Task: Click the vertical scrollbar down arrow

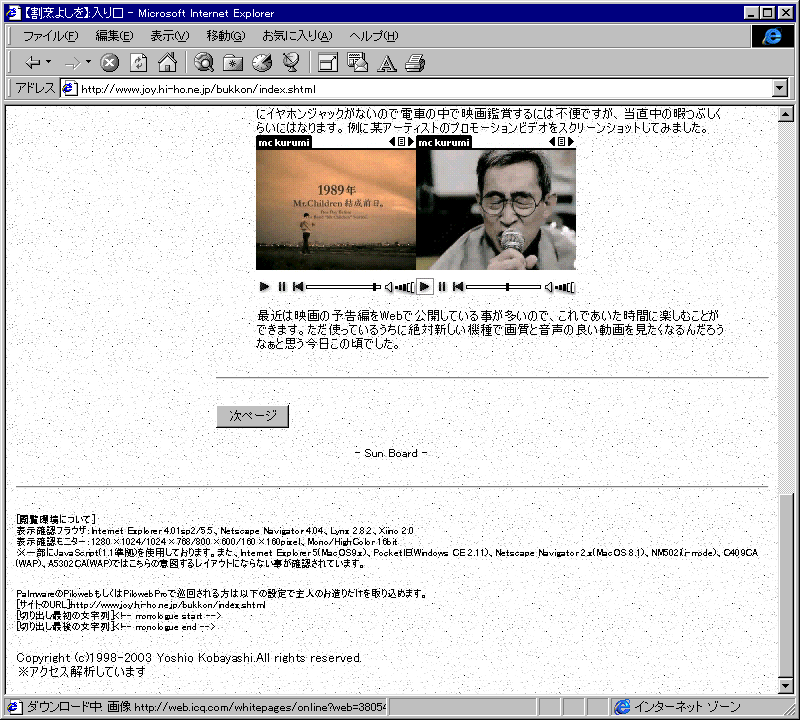Action: pyautogui.click(x=786, y=686)
